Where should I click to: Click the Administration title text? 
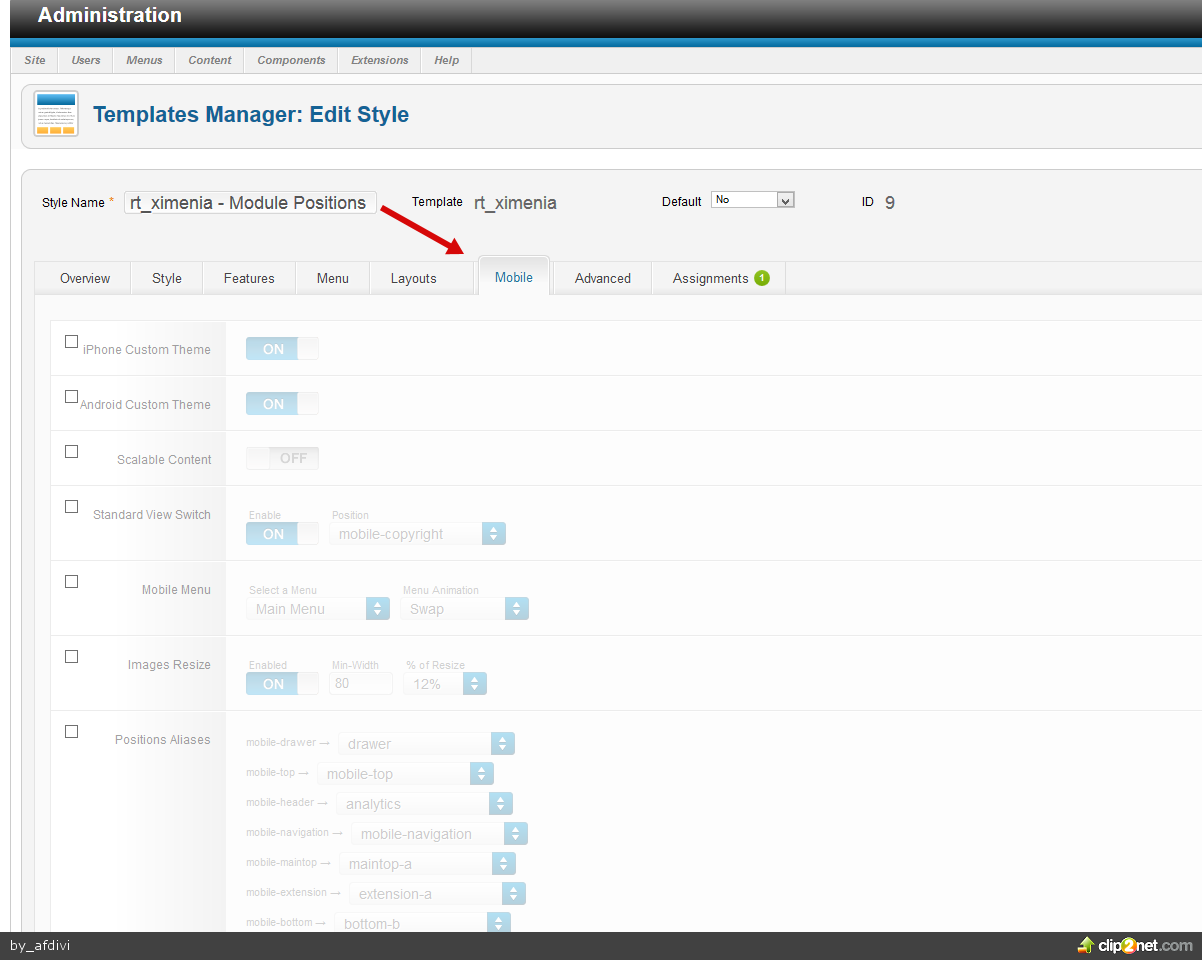click(x=110, y=15)
